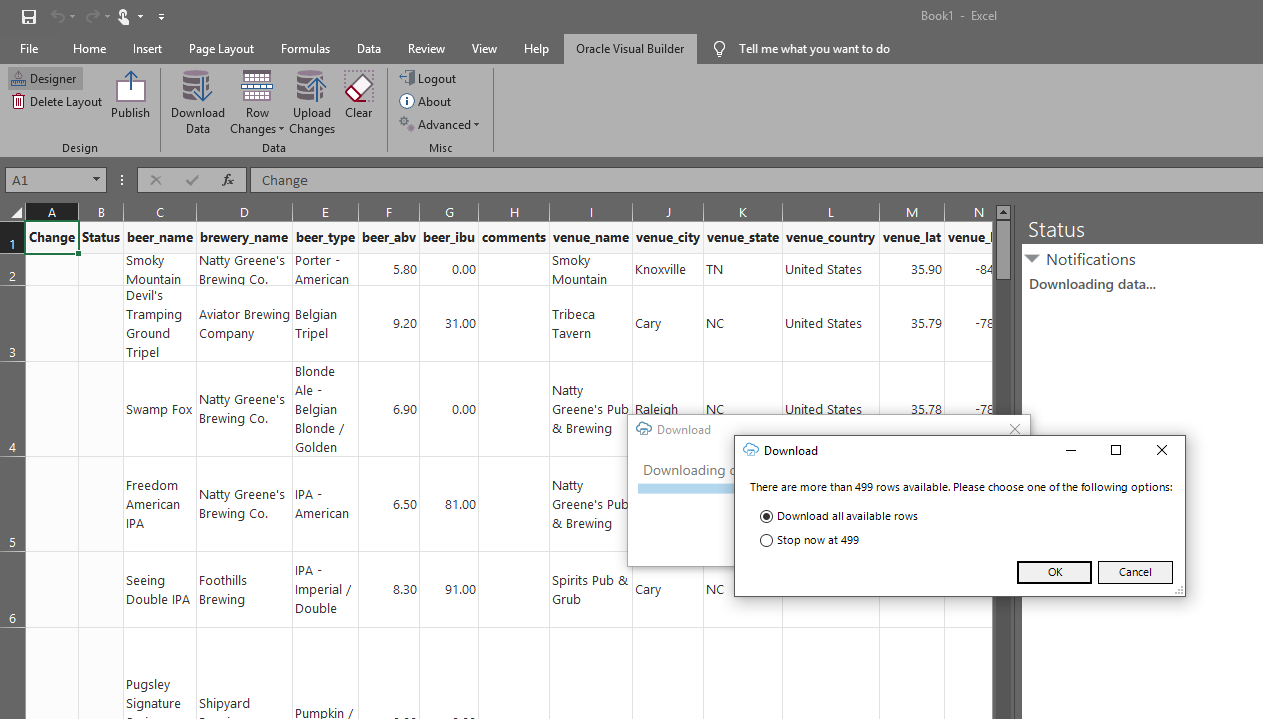Screen dimensions: 1263x719
Task: Click the 9.20 beer_abv cell
Action: click(389, 324)
